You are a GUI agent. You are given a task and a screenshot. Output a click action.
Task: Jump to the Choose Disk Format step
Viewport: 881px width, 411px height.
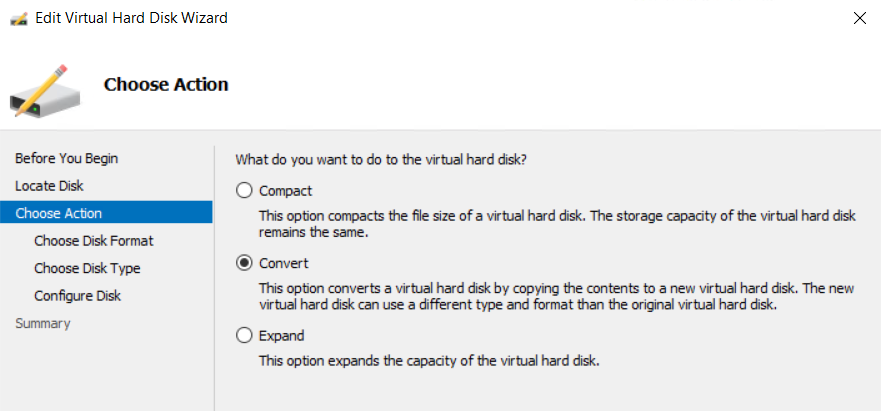(x=94, y=241)
